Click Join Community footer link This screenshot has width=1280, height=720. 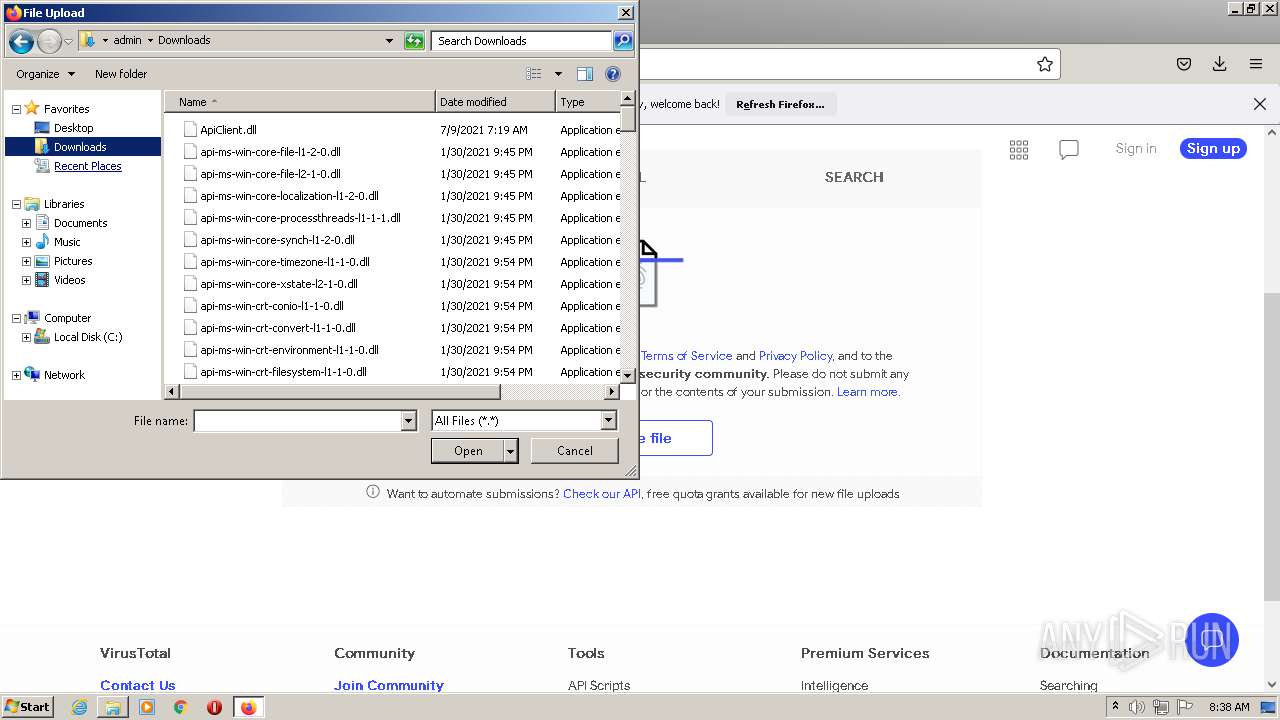tap(389, 686)
